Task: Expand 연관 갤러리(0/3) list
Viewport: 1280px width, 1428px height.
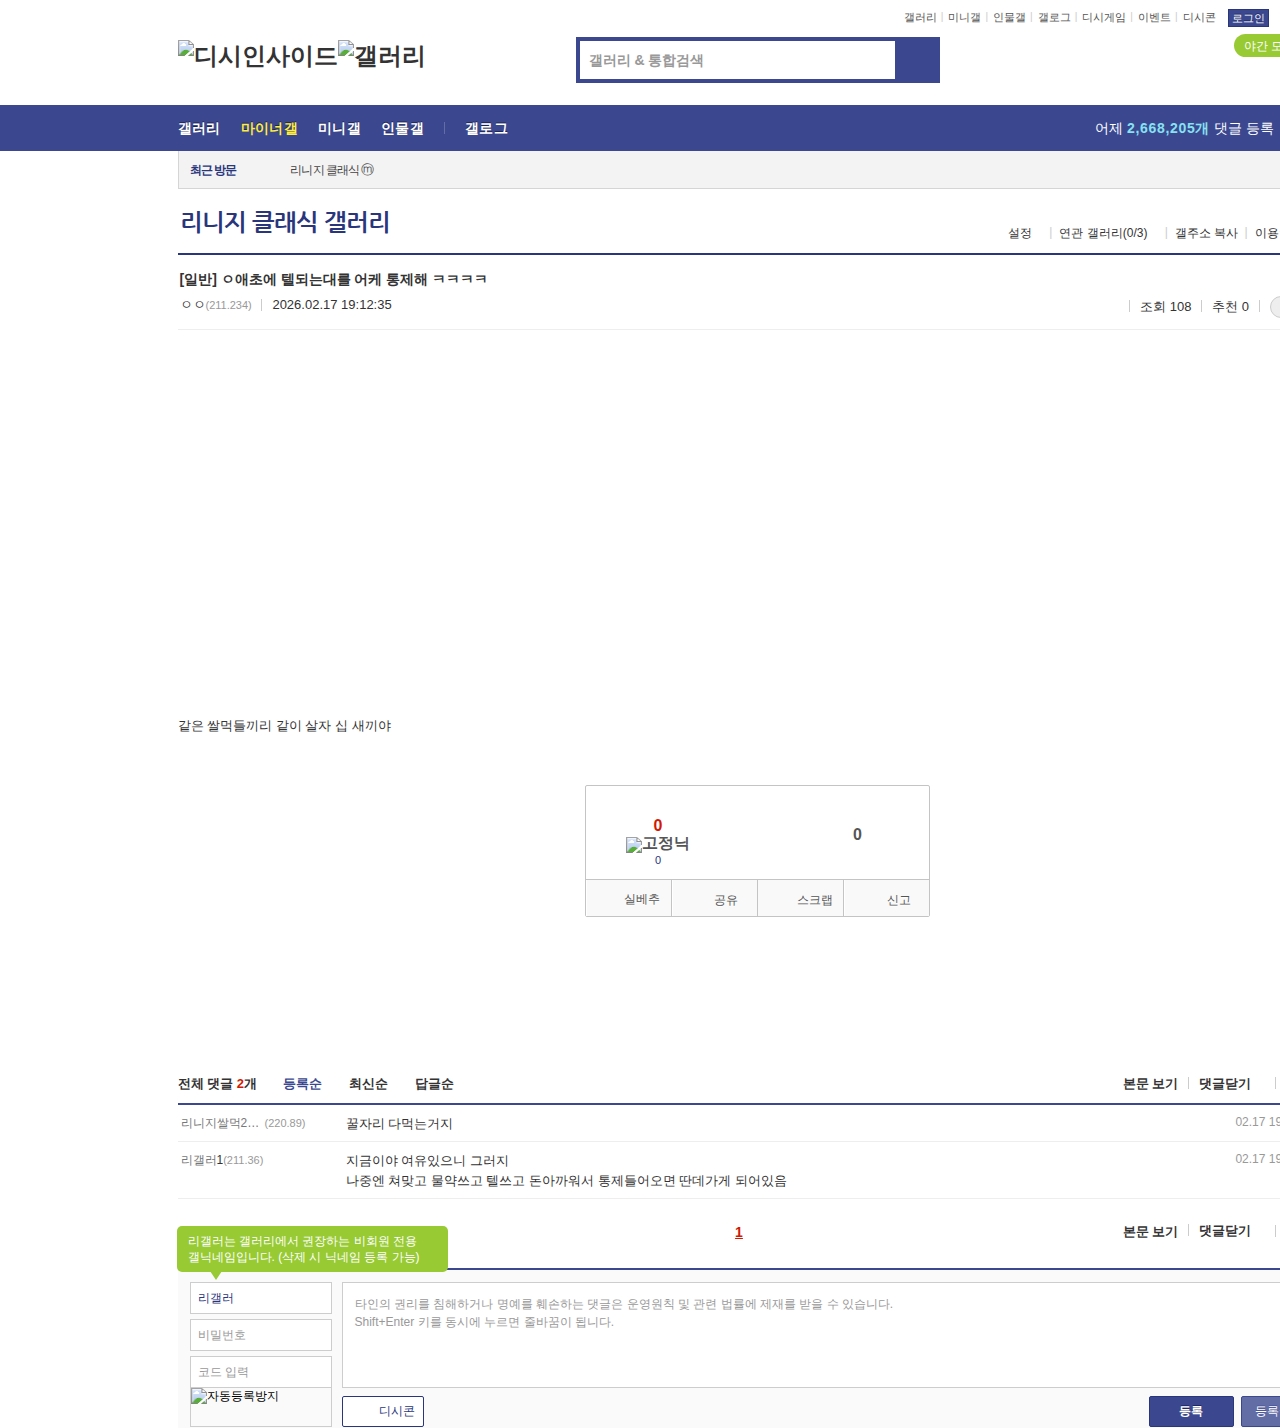Action: 1103,233
